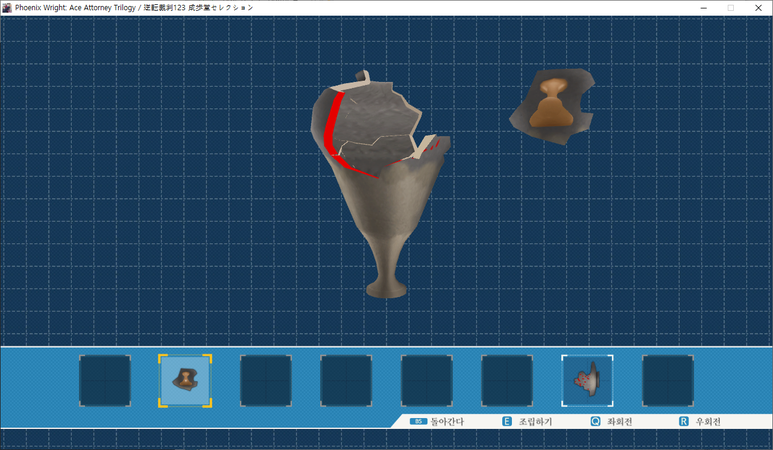
Task: Click the floating fragment with the orange figure
Action: click(552, 106)
